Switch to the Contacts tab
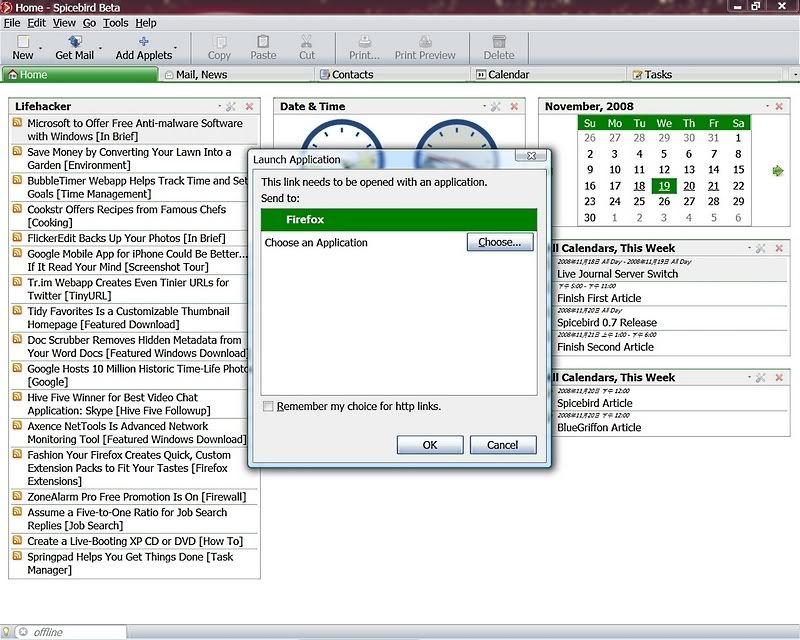The width and height of the screenshot is (800, 640). [x=392, y=75]
